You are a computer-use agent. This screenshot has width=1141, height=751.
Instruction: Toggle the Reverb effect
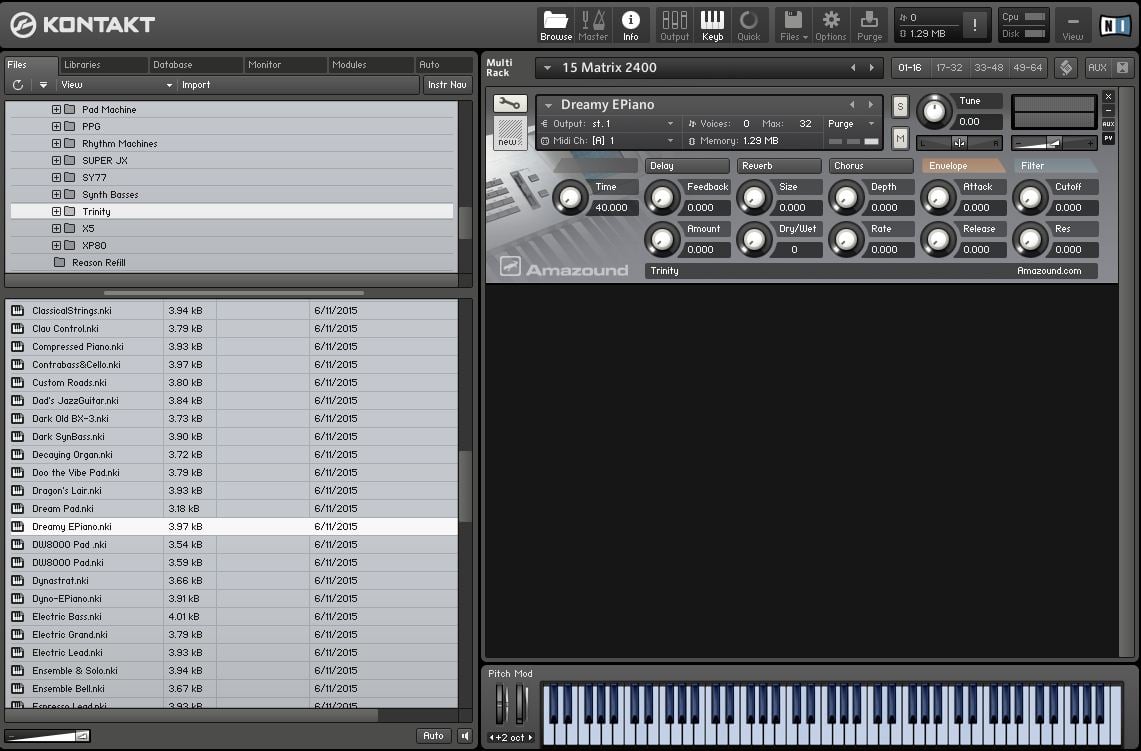[779, 166]
